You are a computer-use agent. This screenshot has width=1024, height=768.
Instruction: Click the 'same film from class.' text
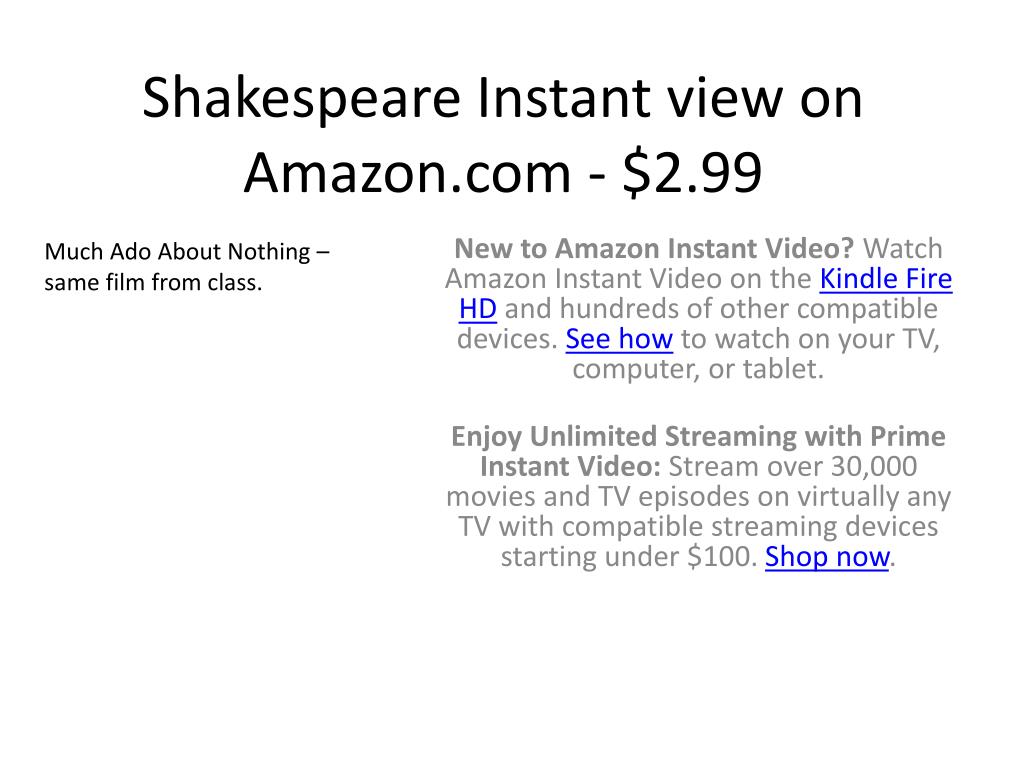coord(153,282)
